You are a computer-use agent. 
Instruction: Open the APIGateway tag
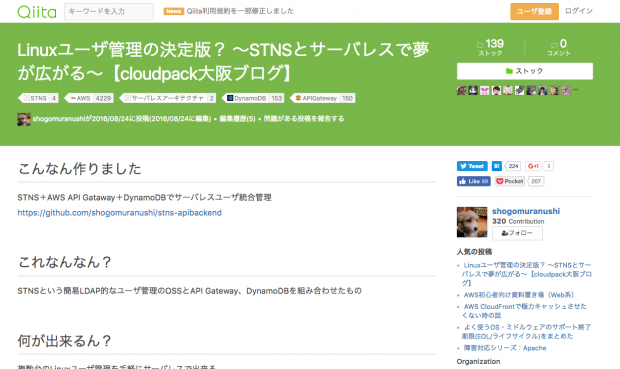323,98
